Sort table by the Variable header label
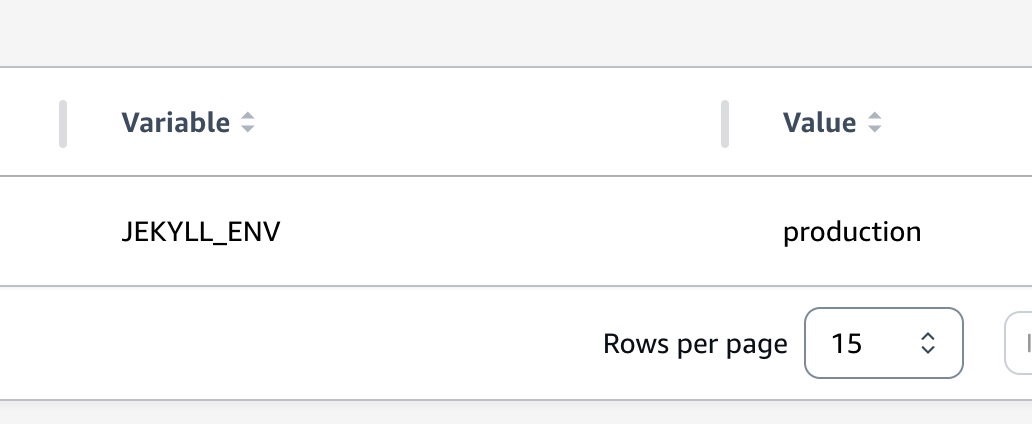Screen dimensions: 1032x424 pos(176,122)
